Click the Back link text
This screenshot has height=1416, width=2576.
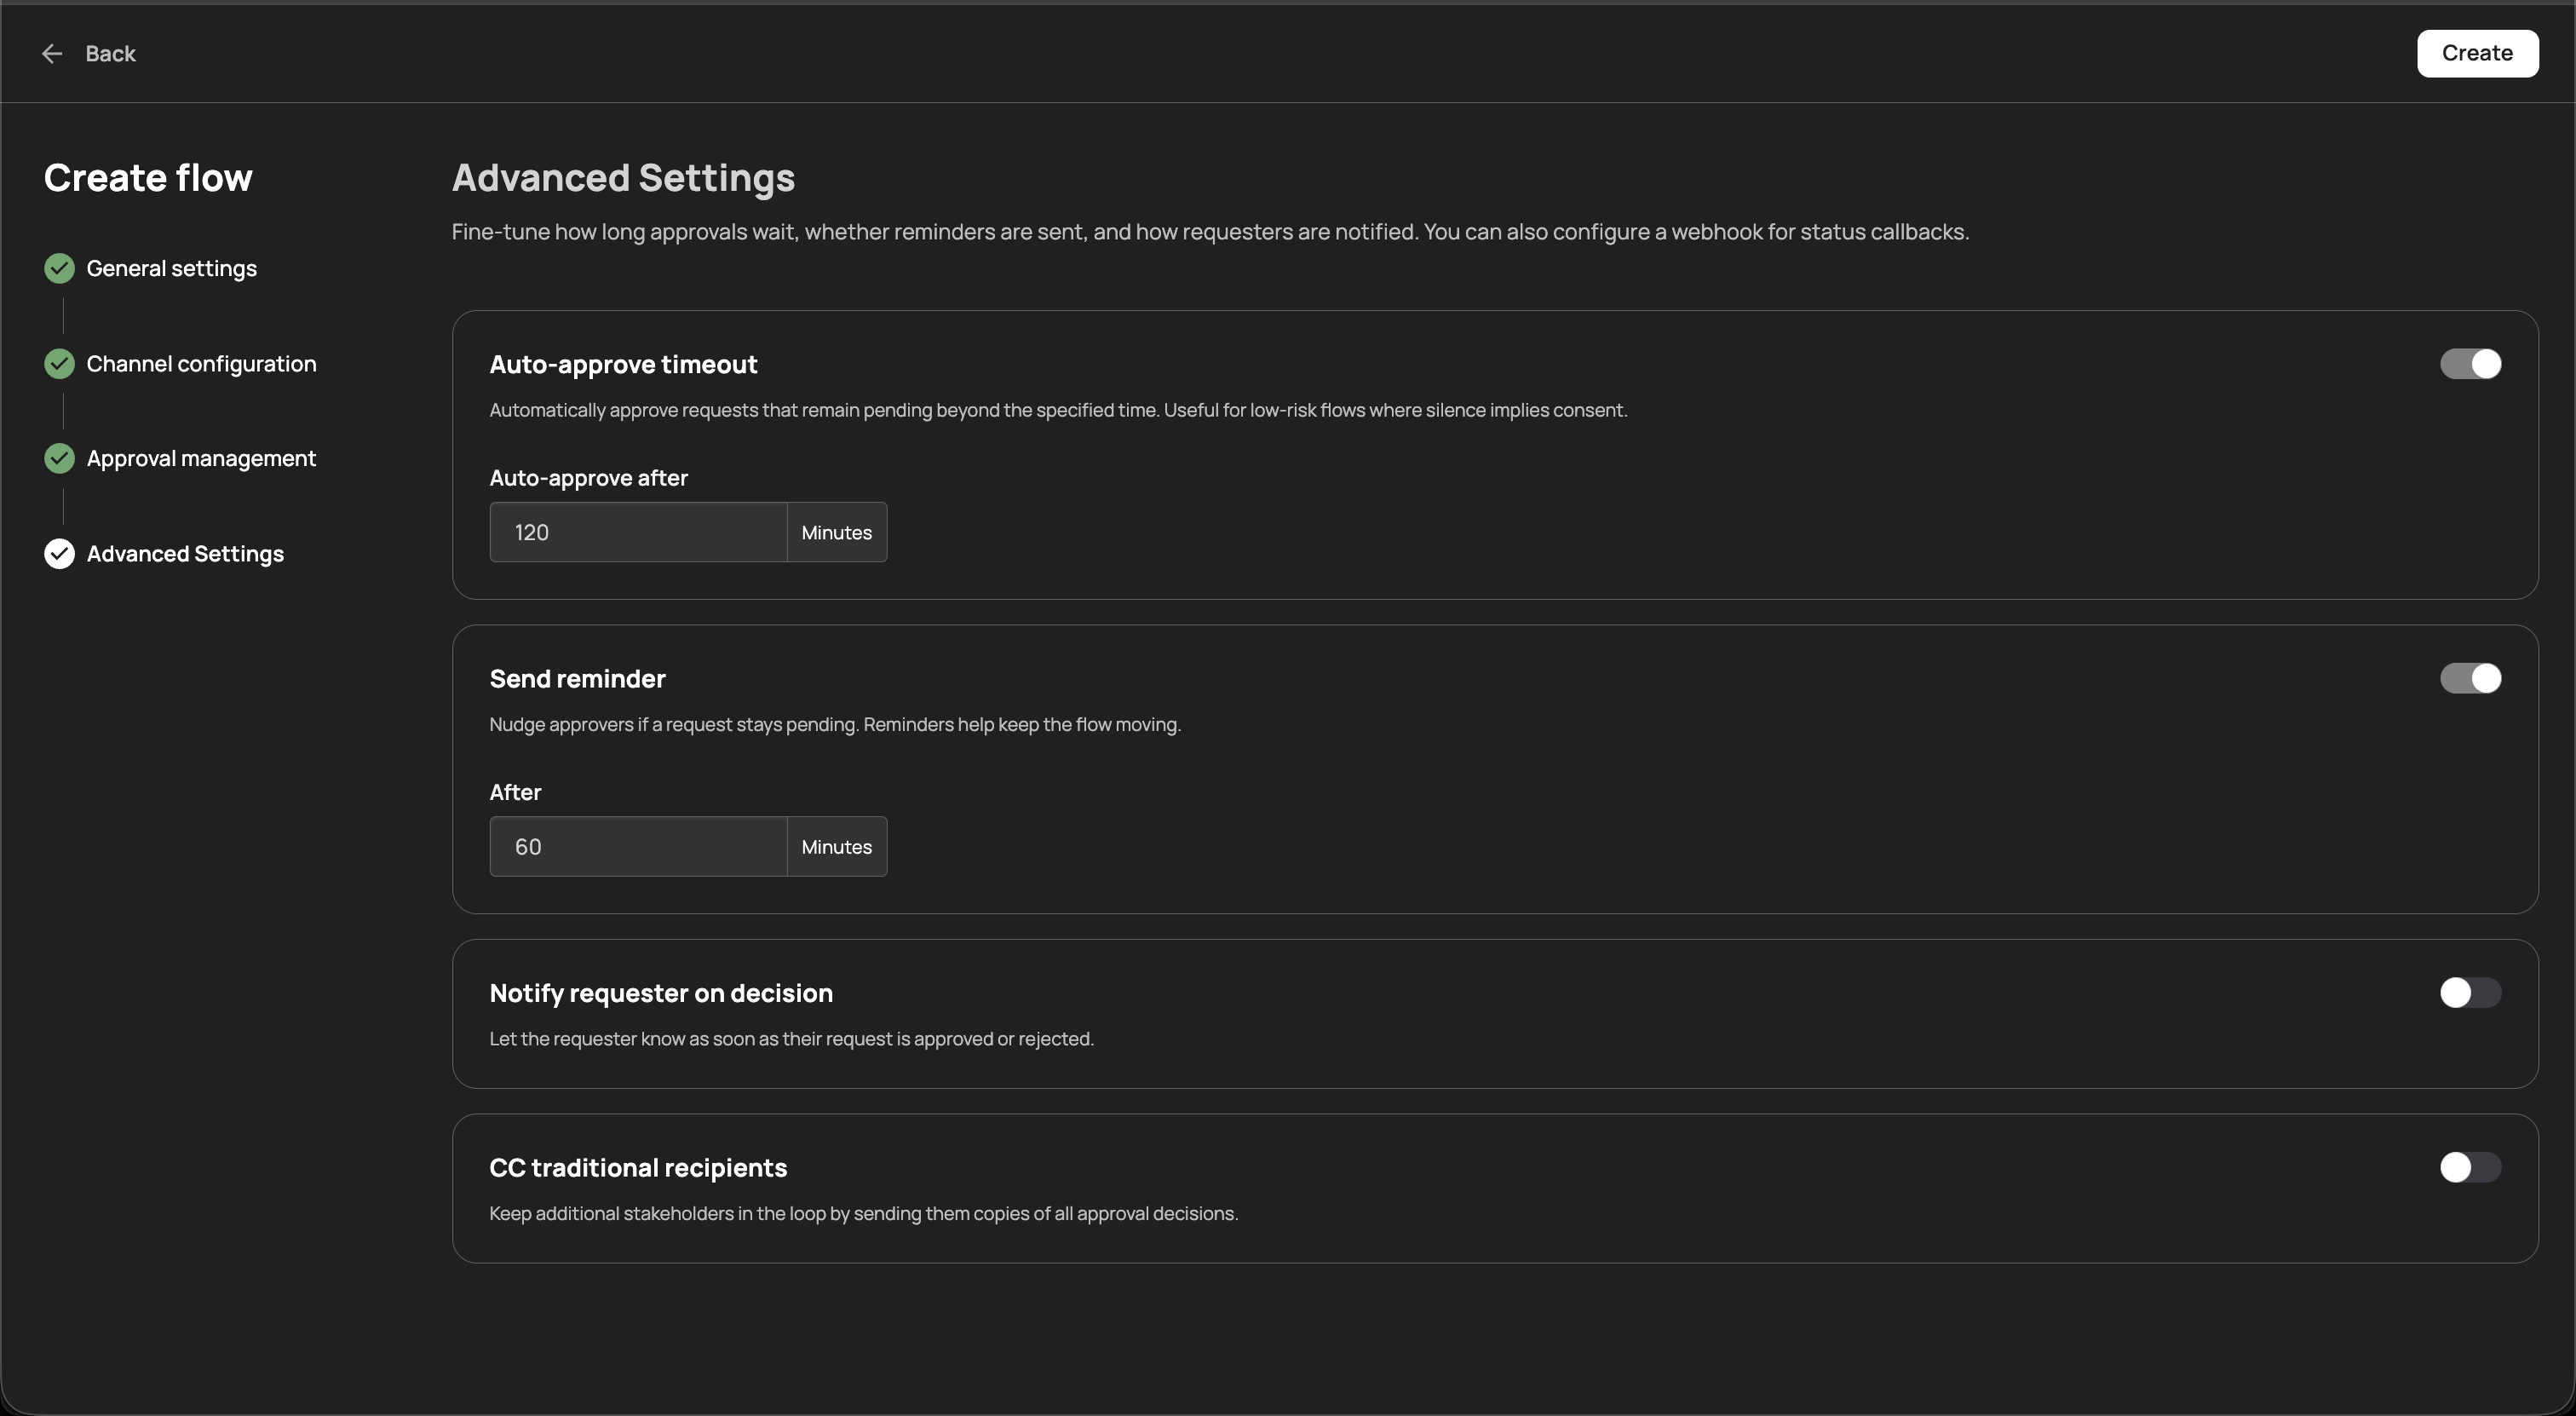point(110,54)
